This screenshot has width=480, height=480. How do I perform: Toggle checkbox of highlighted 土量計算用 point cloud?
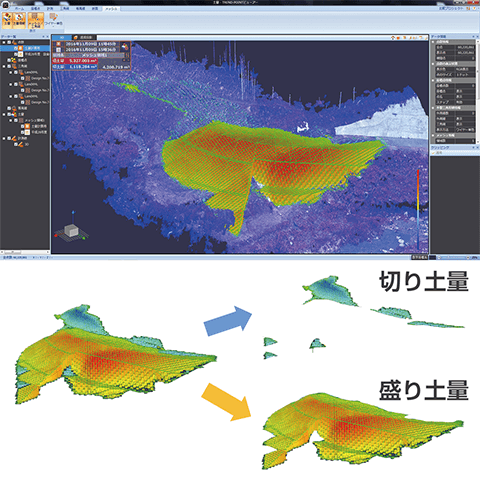[x=16, y=48]
